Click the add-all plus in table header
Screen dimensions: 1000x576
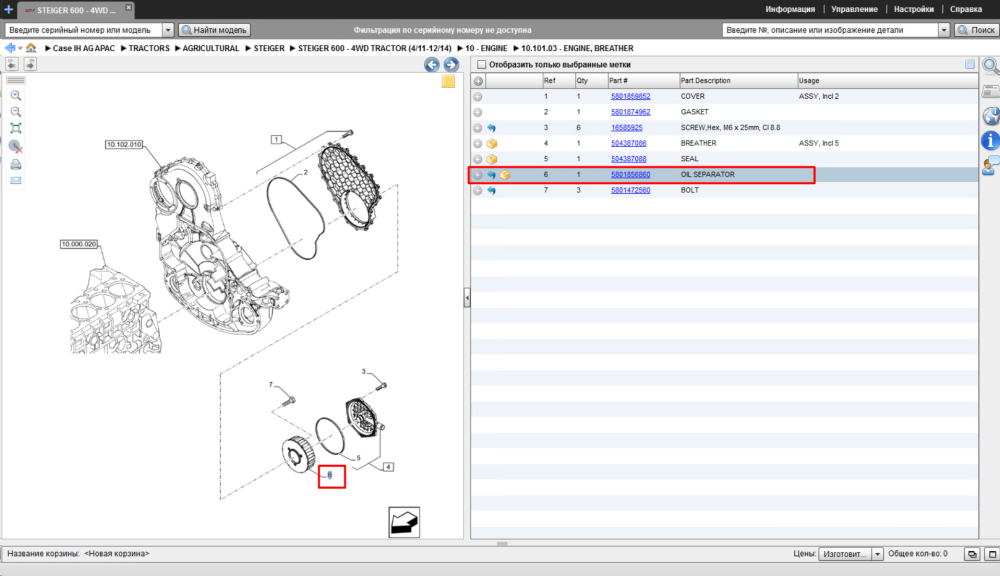click(x=478, y=81)
